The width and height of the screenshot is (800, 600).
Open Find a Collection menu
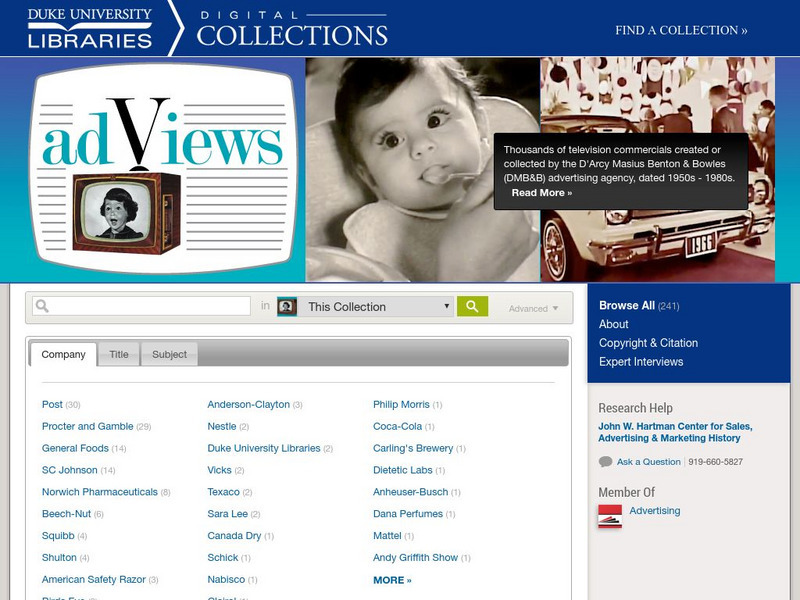681,30
